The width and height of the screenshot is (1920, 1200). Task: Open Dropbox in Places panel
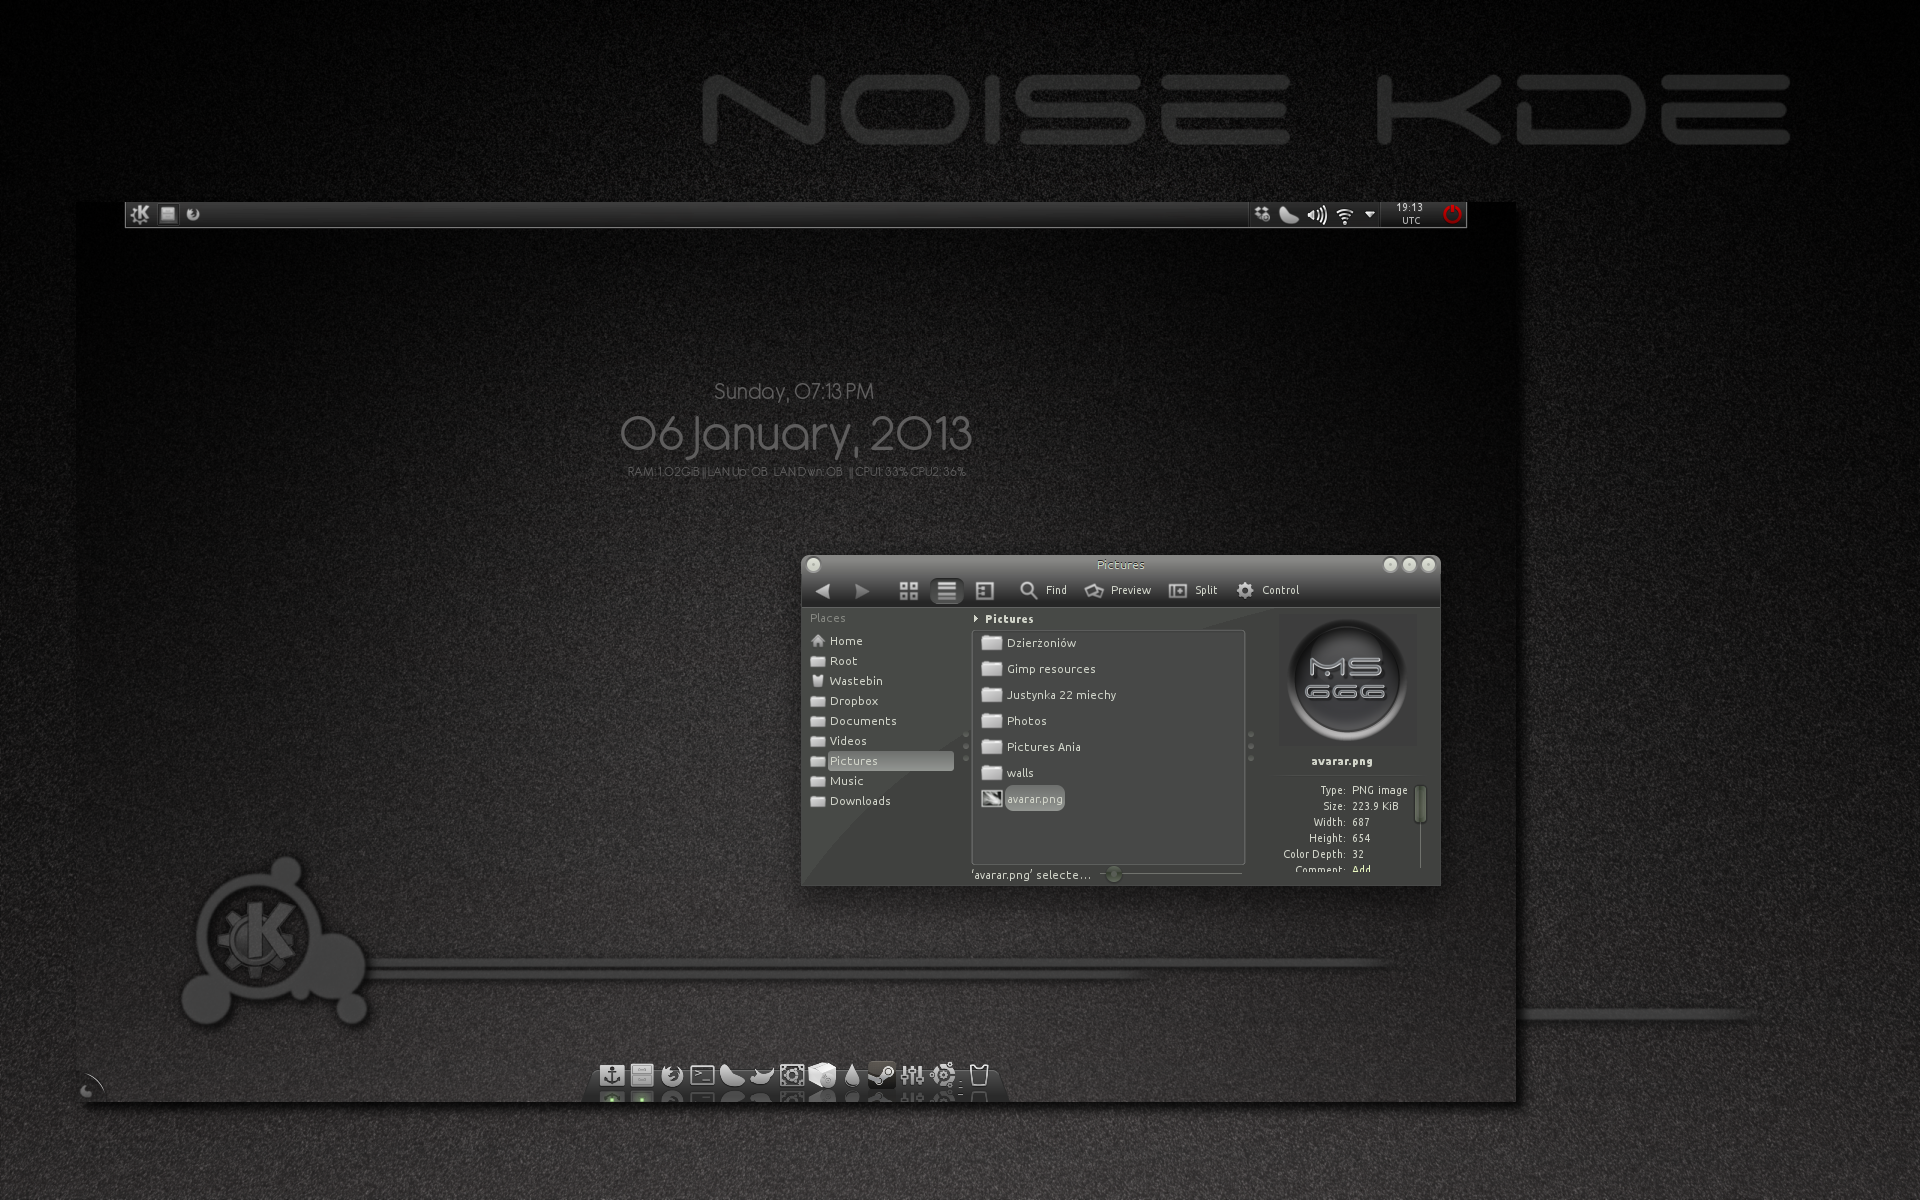882,701
